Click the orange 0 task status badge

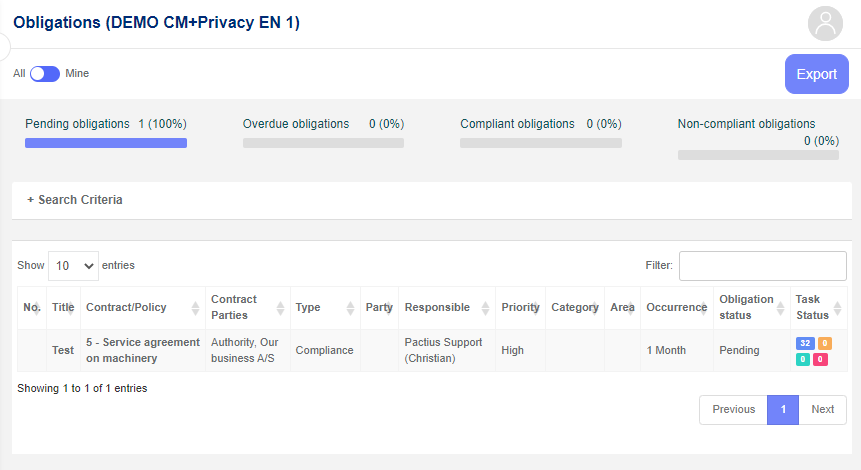825,343
